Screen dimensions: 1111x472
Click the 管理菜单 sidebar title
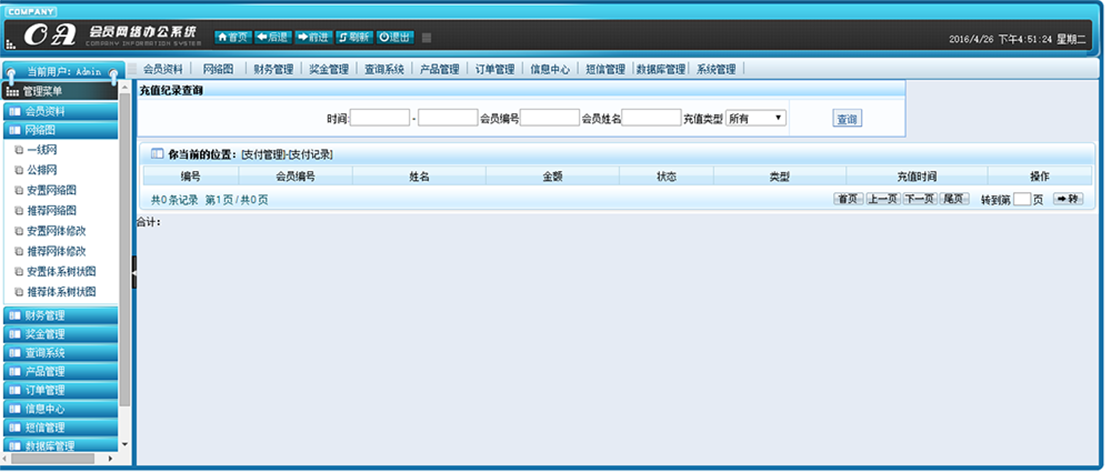pos(43,91)
